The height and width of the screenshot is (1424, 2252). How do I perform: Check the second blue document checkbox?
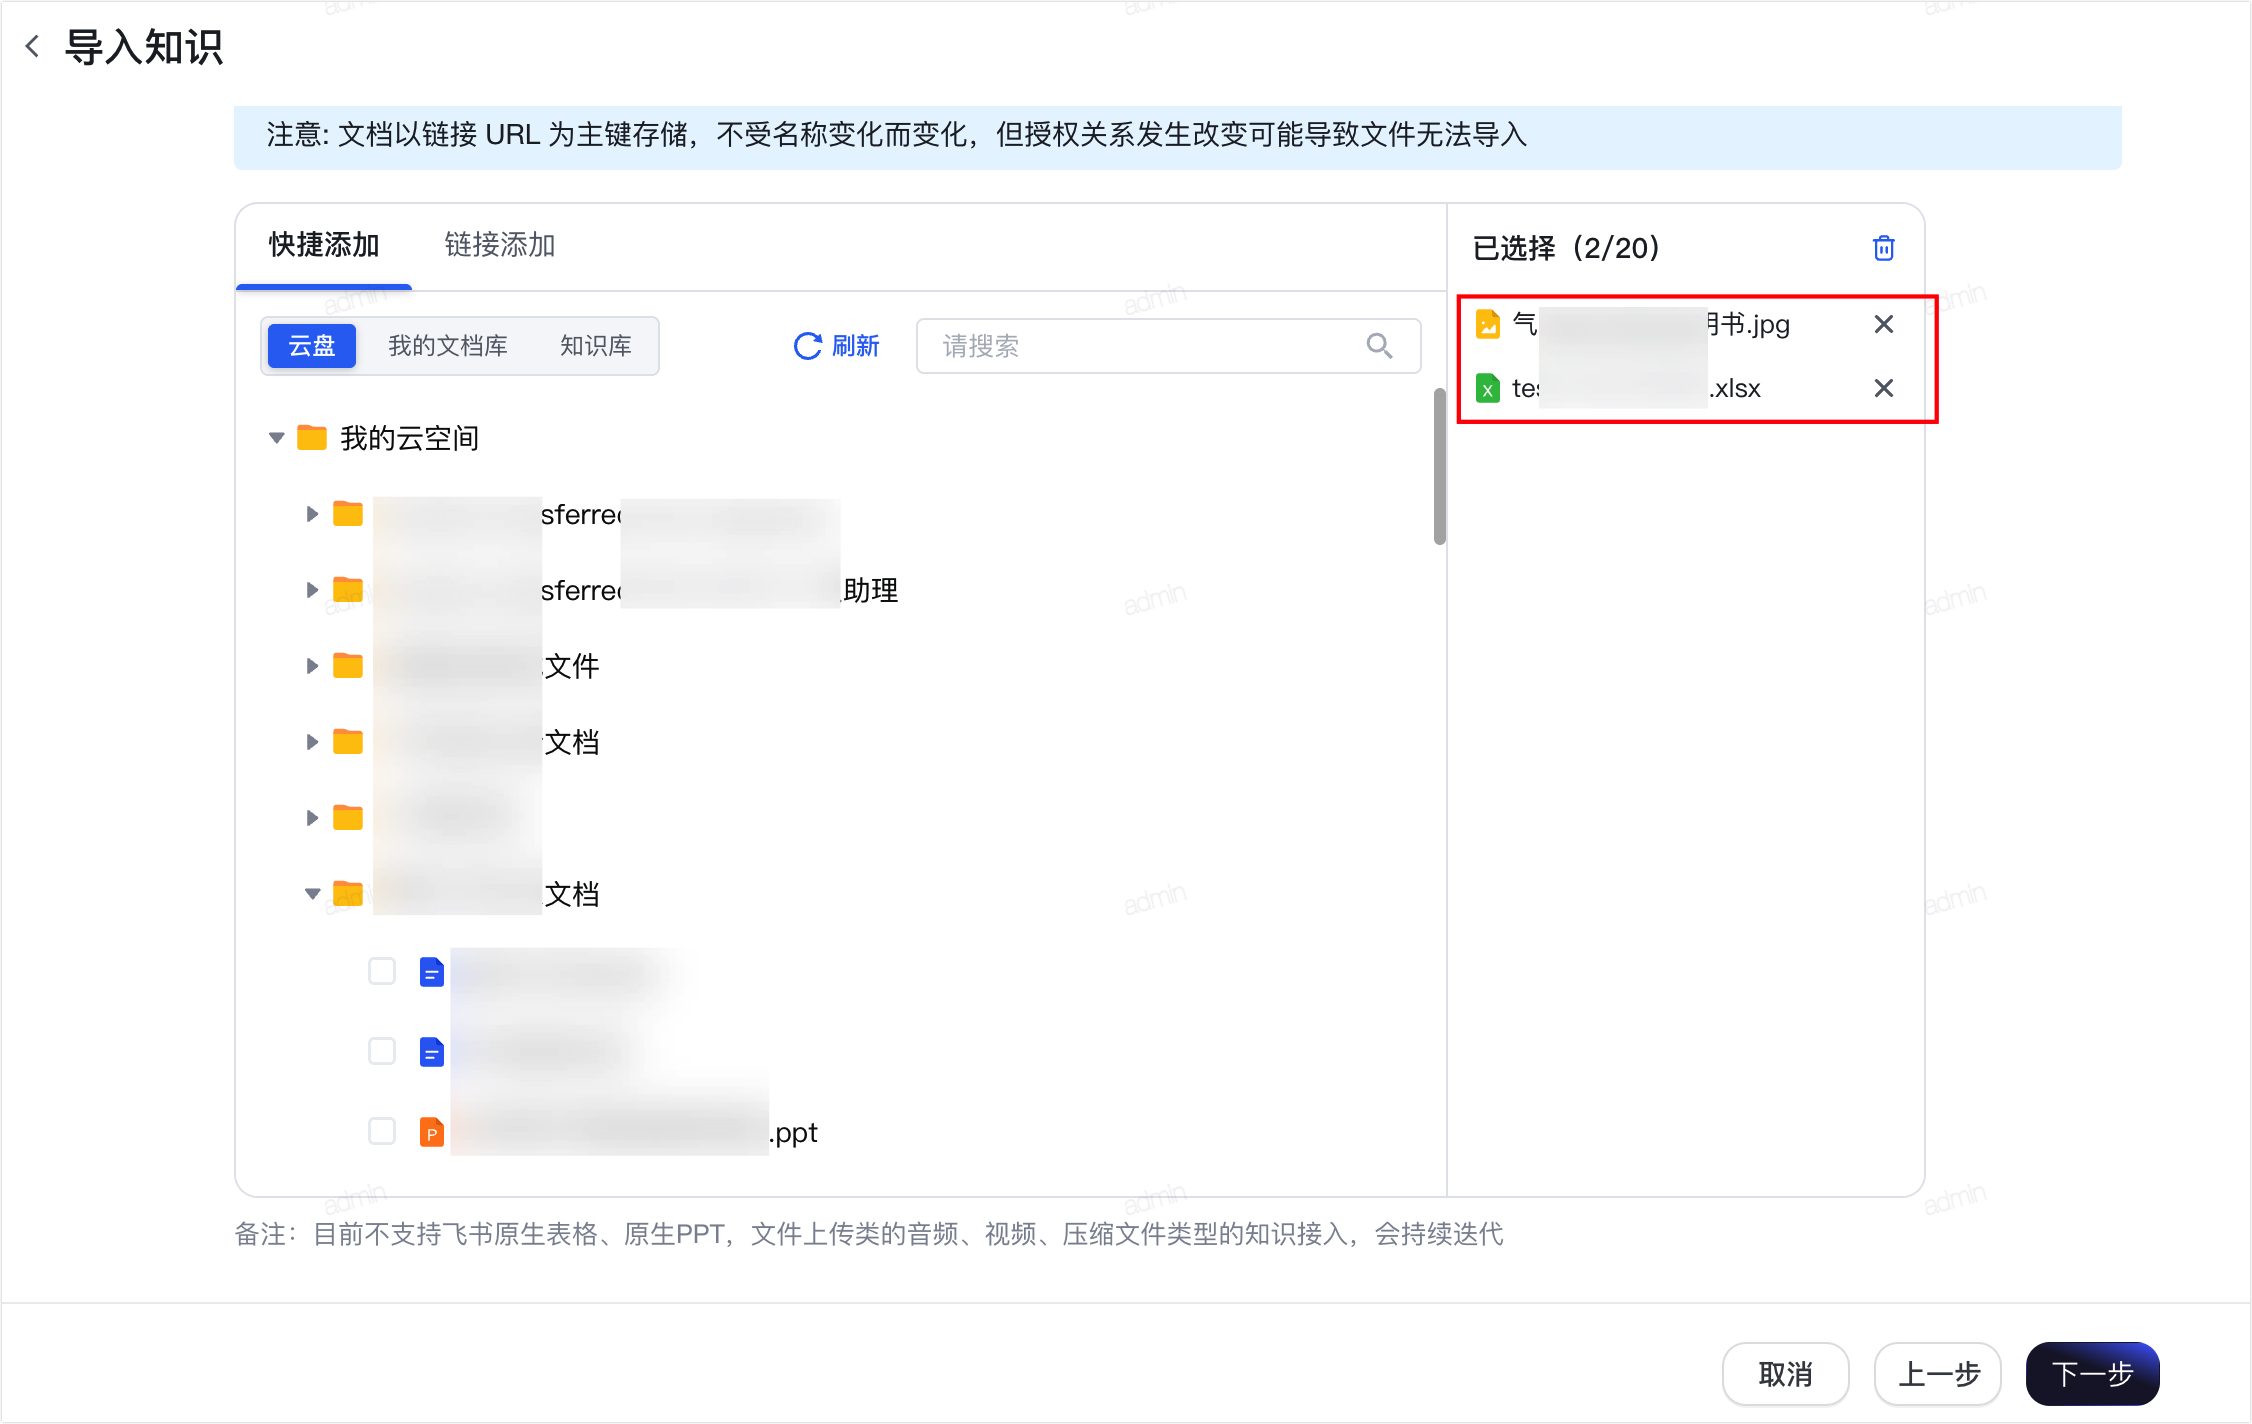(382, 1051)
